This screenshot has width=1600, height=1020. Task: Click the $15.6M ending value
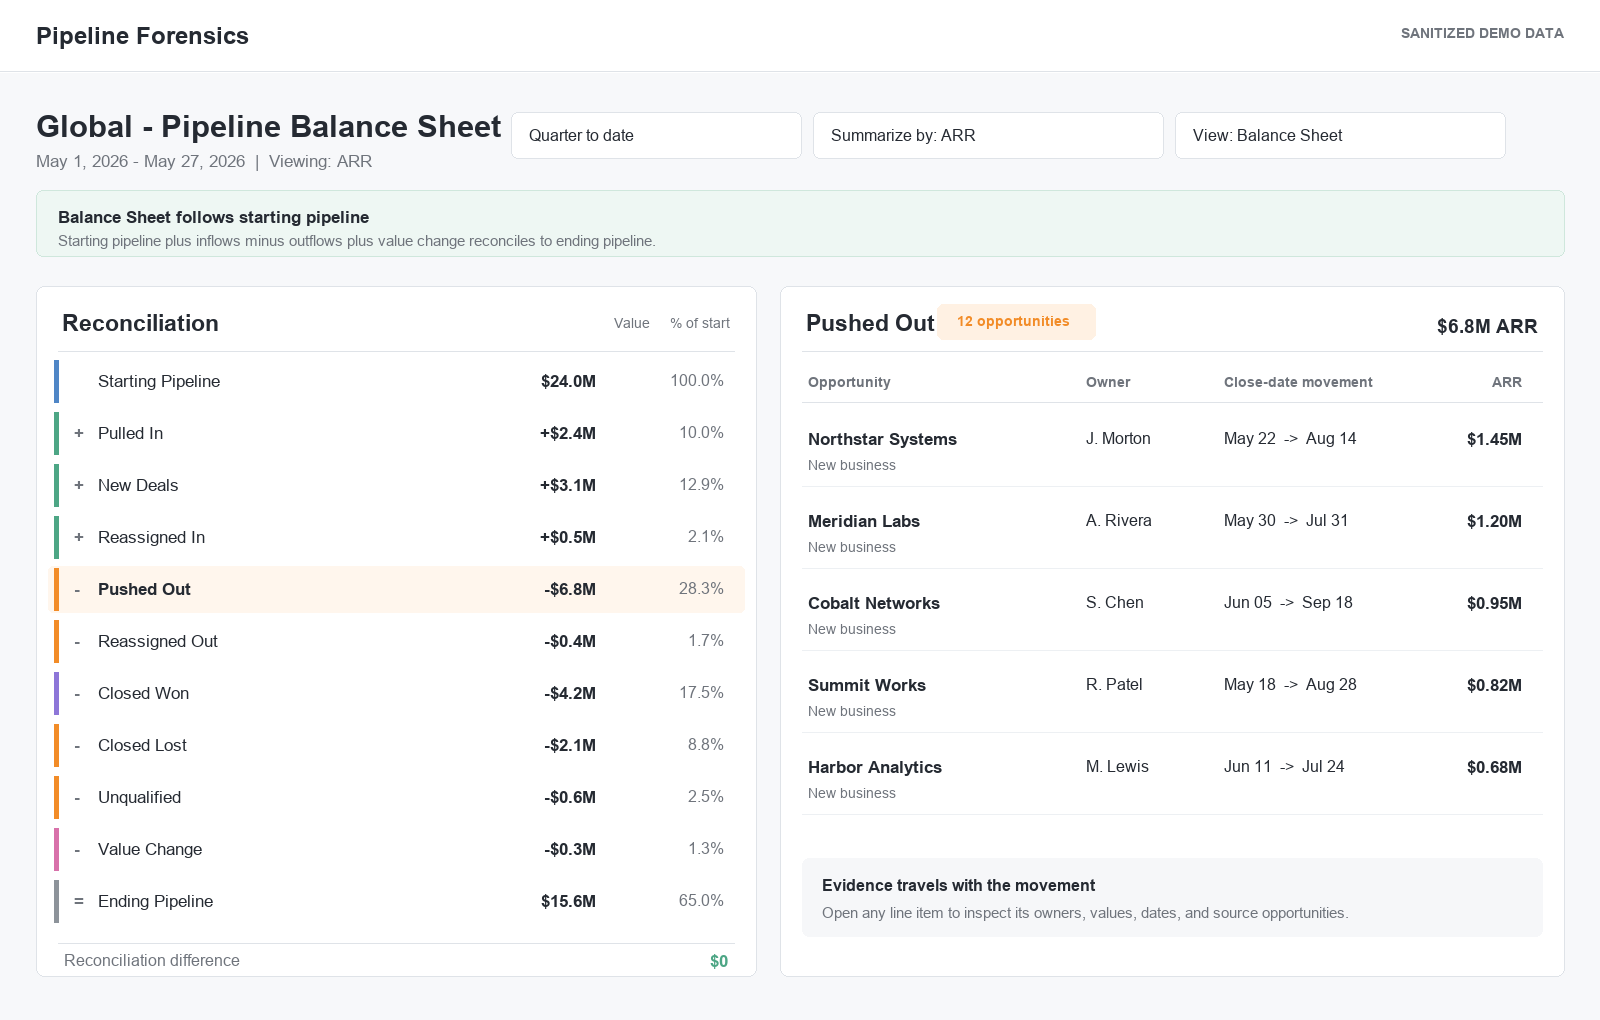pyautogui.click(x=568, y=901)
